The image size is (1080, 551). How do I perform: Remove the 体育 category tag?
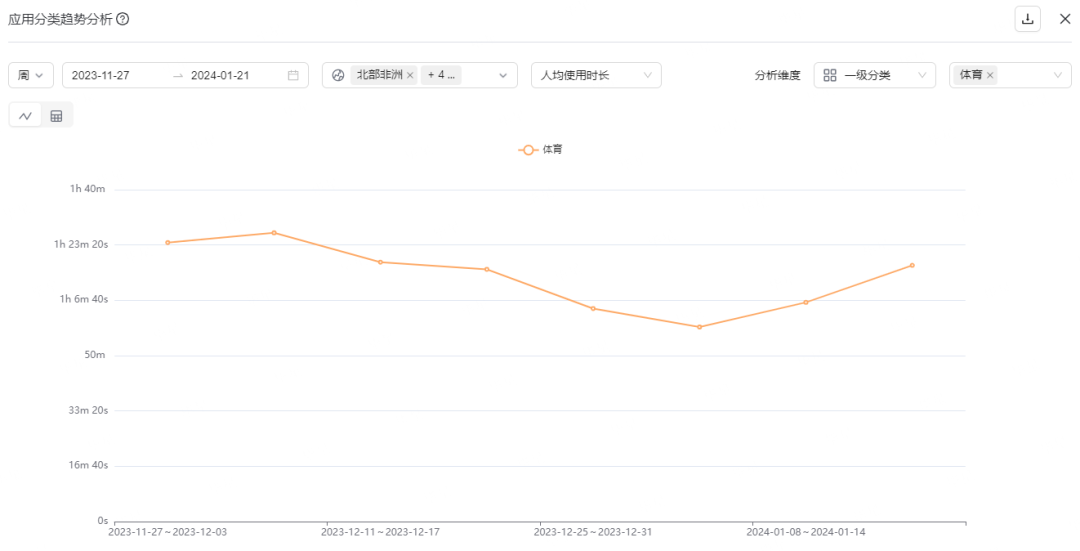pos(990,75)
